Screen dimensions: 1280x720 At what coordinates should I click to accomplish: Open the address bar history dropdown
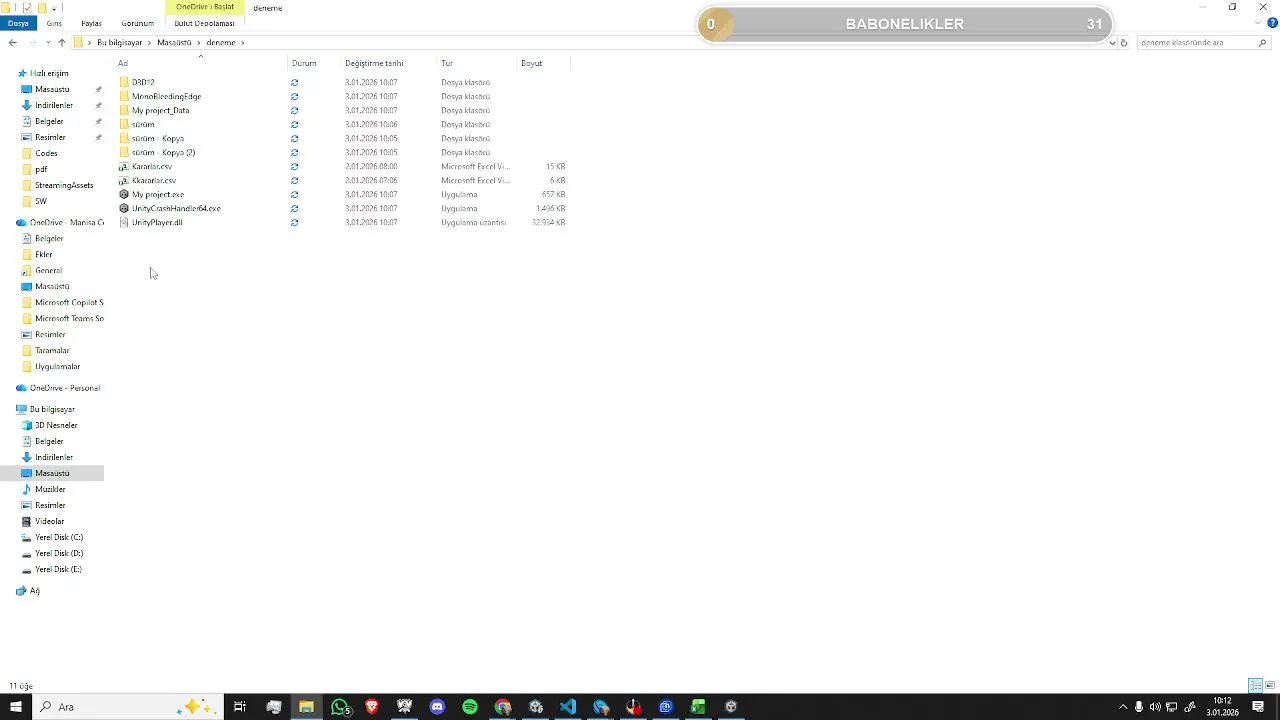coord(1112,43)
